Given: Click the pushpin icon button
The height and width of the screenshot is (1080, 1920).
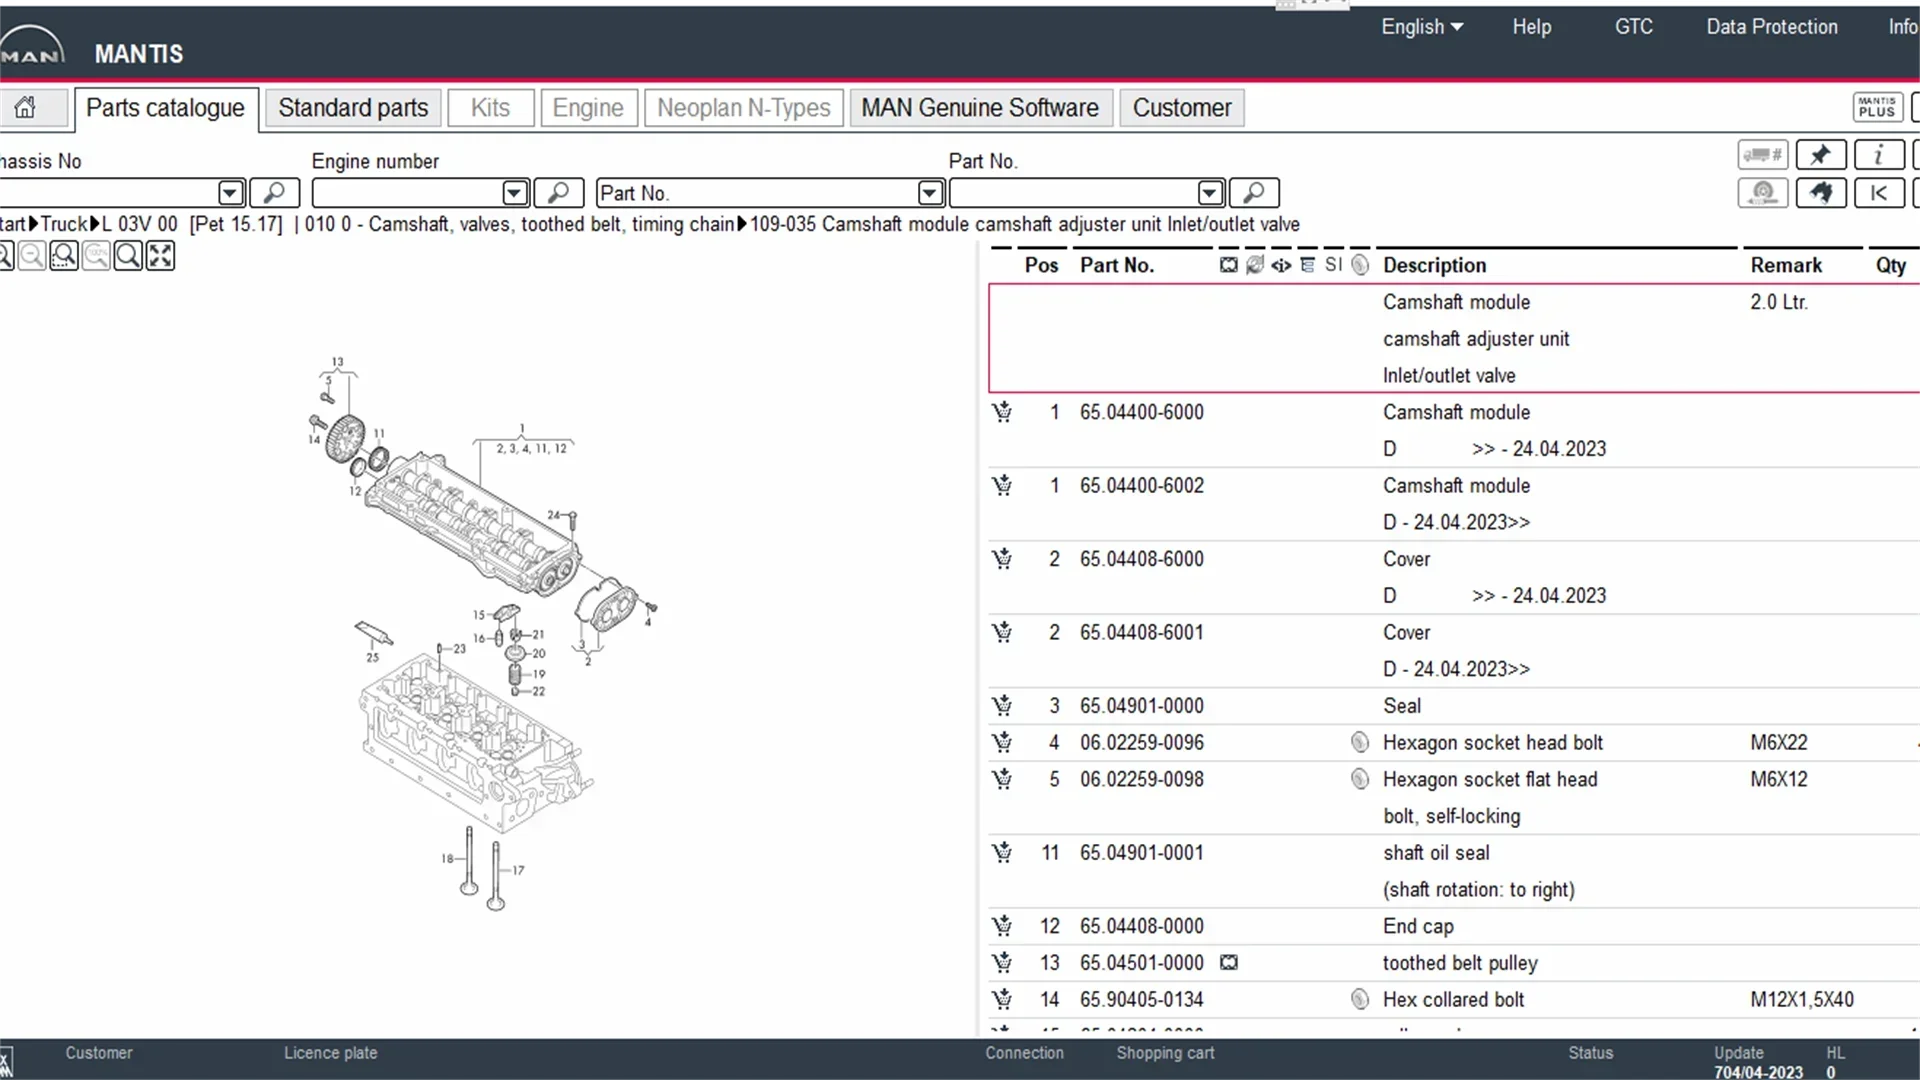Looking at the screenshot, I should click(1820, 155).
